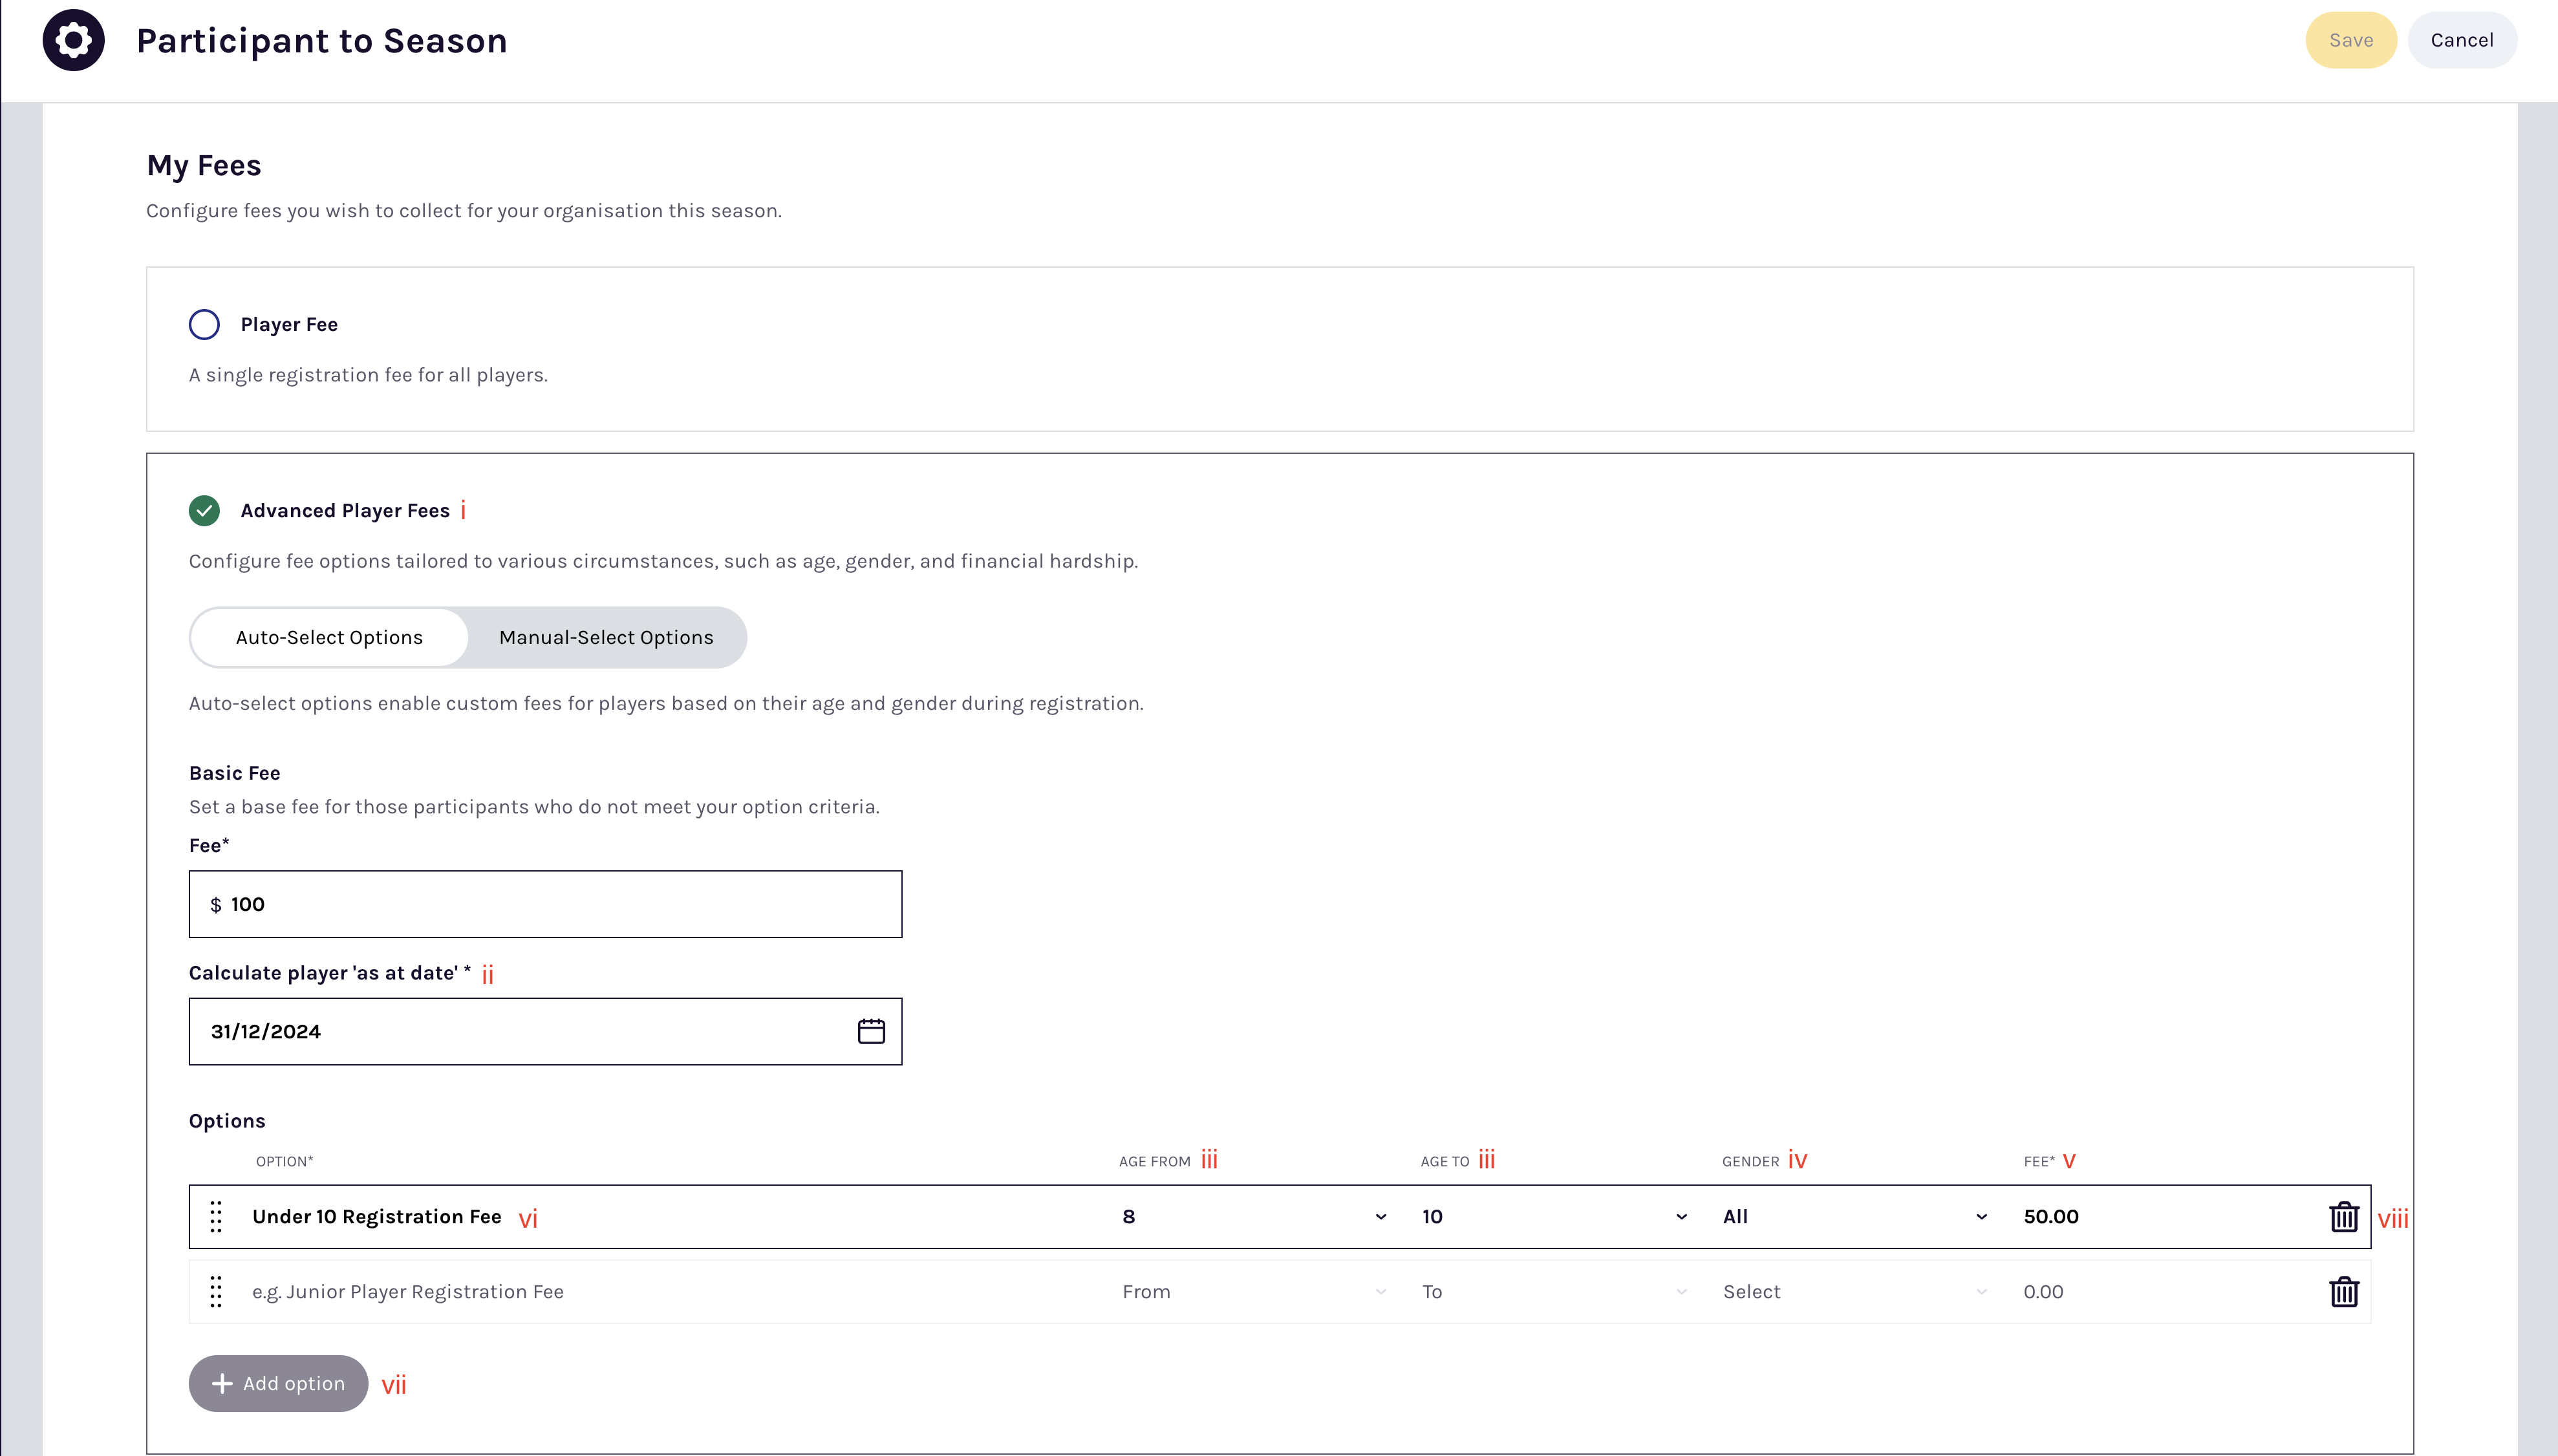This screenshot has width=2558, height=1456.
Task: Open the calendar date picker icon
Action: [870, 1031]
